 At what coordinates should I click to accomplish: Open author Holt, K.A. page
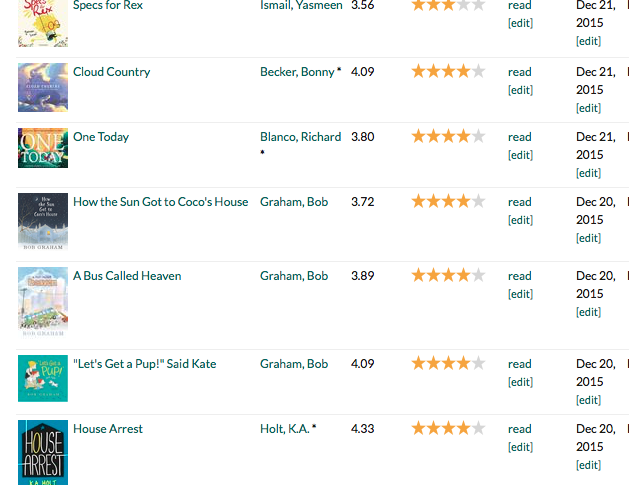[x=285, y=429]
